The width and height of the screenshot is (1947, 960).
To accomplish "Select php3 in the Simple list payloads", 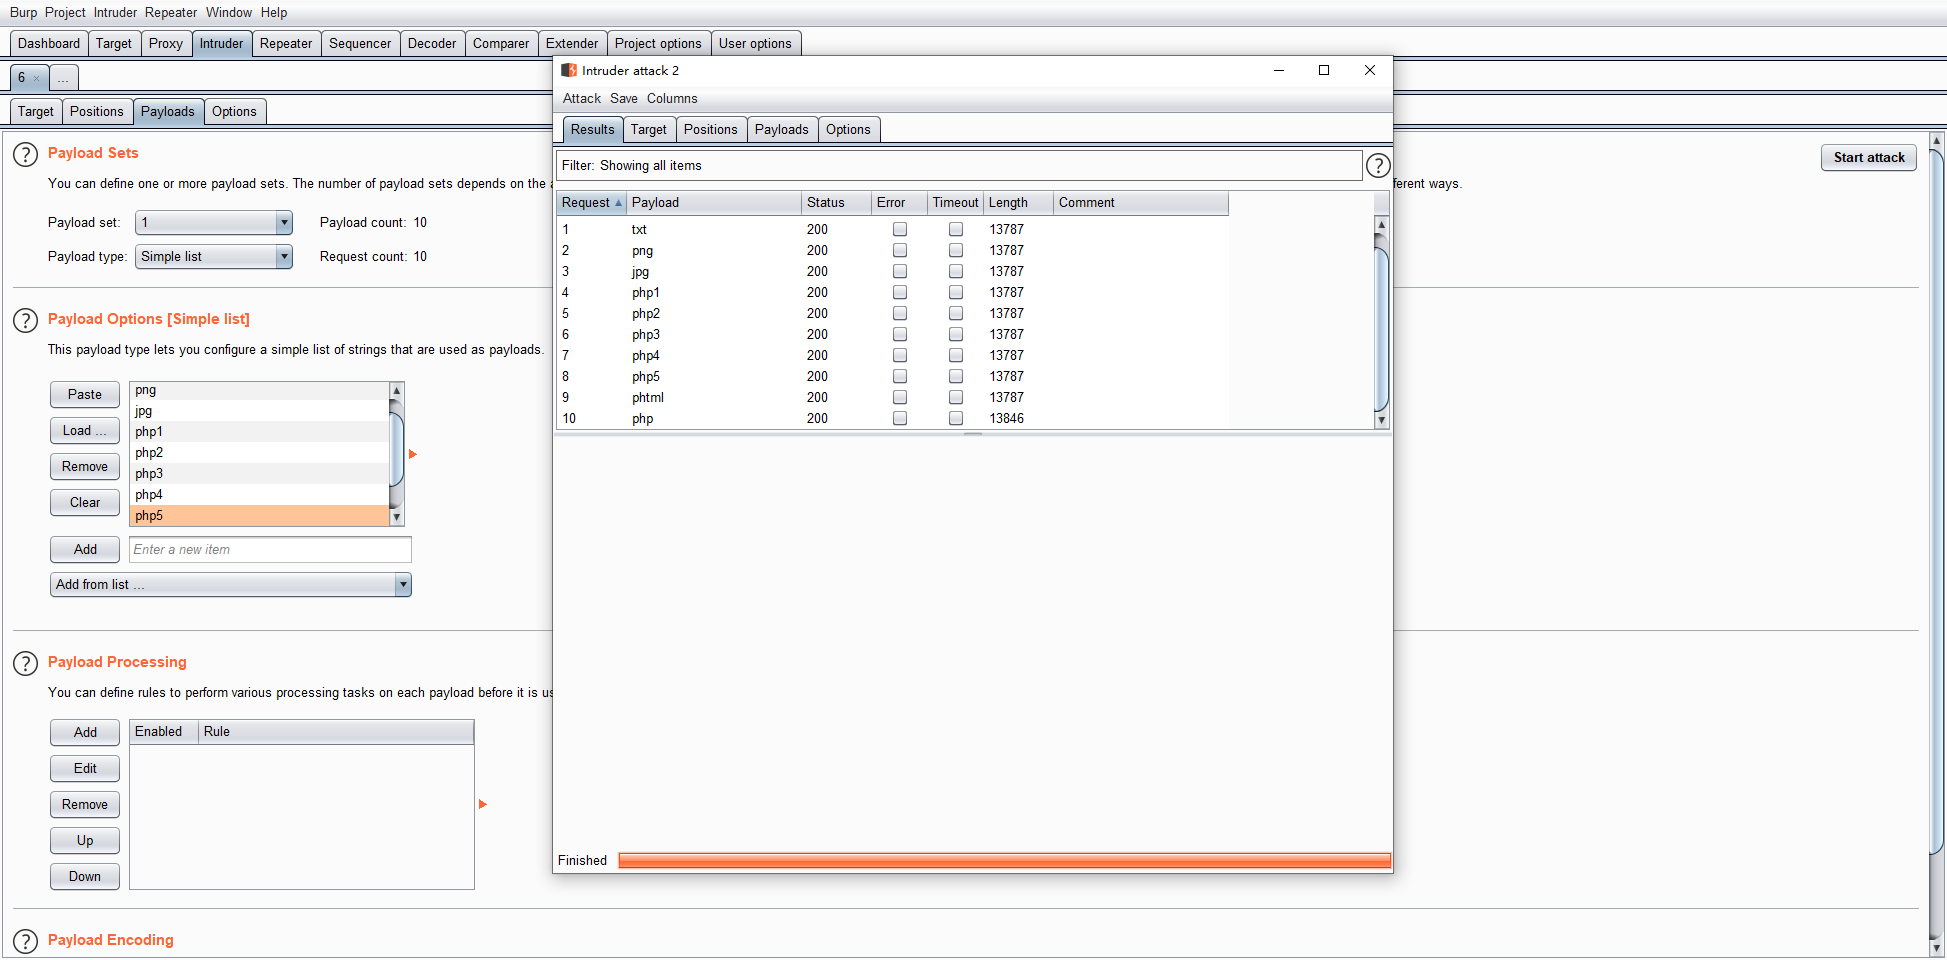I will pyautogui.click(x=259, y=474).
